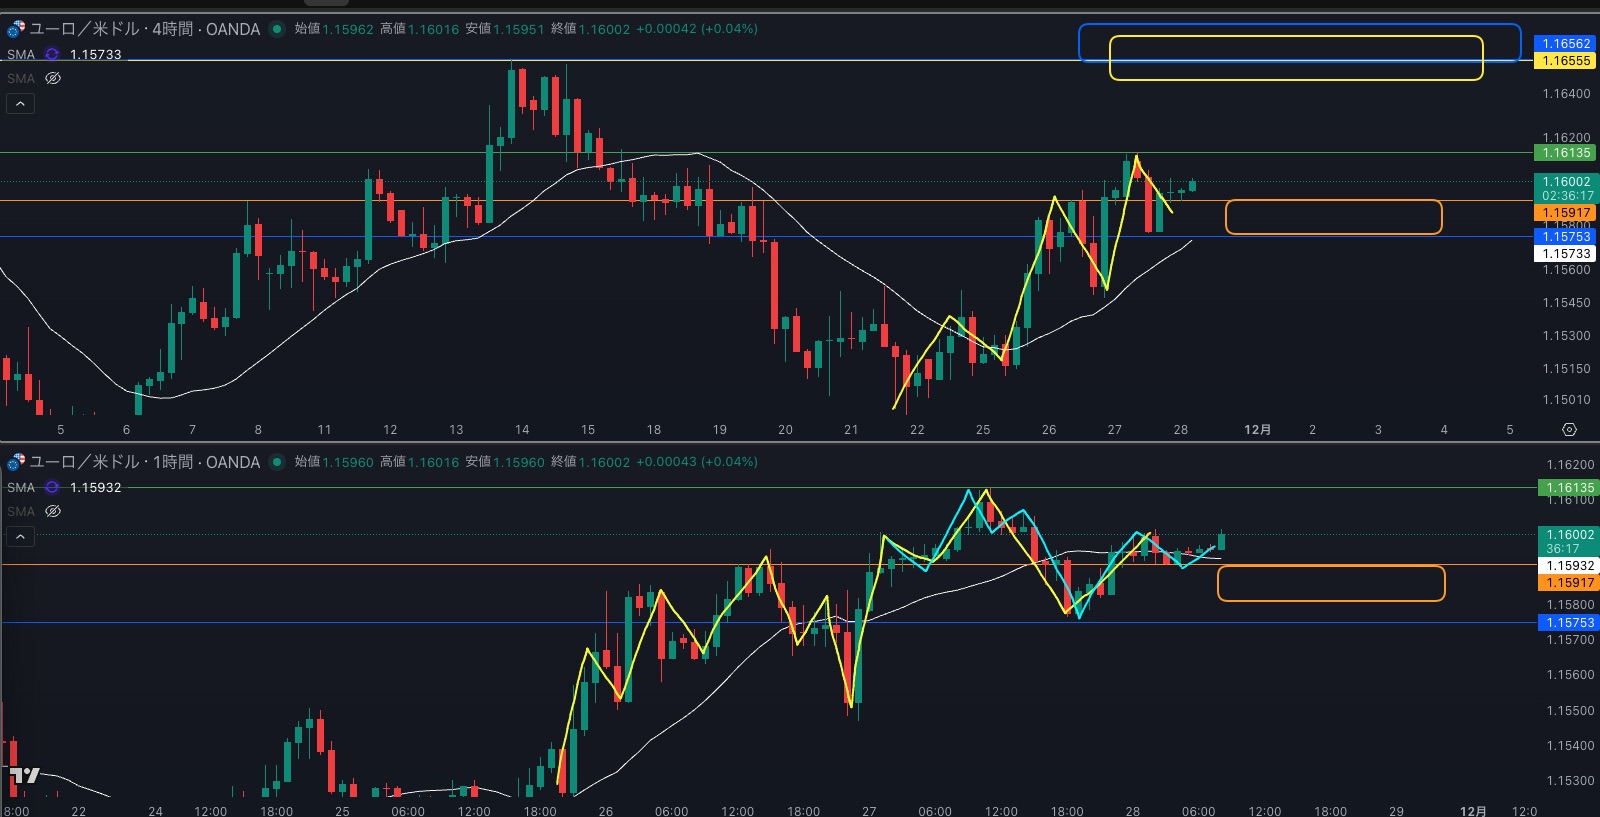This screenshot has height=817, width=1600.
Task: Select the SMA 1.15932 indicator label
Action: (21, 487)
